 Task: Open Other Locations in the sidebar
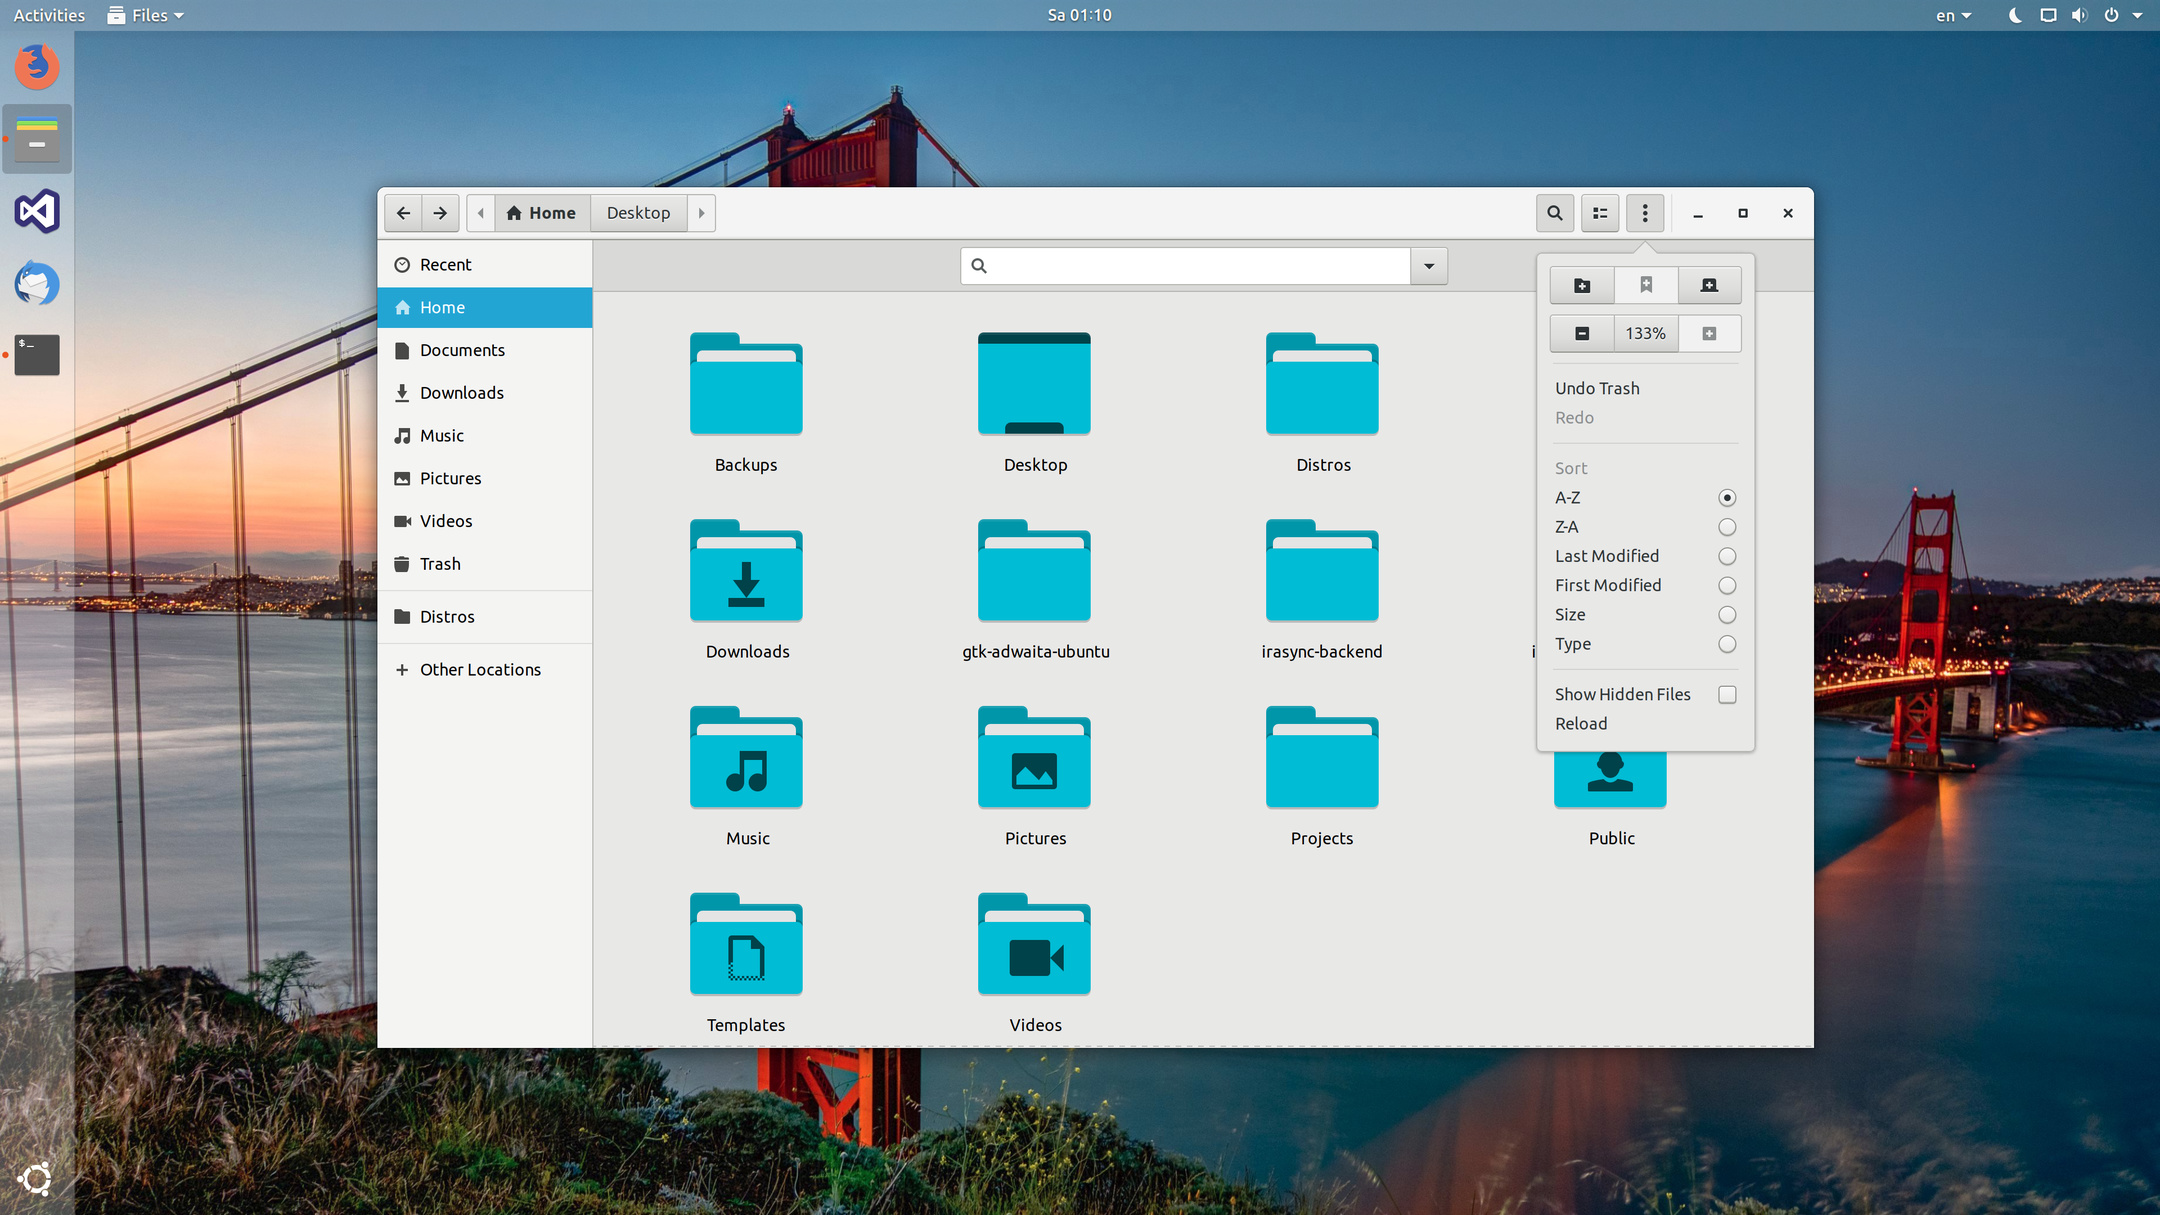coord(480,670)
